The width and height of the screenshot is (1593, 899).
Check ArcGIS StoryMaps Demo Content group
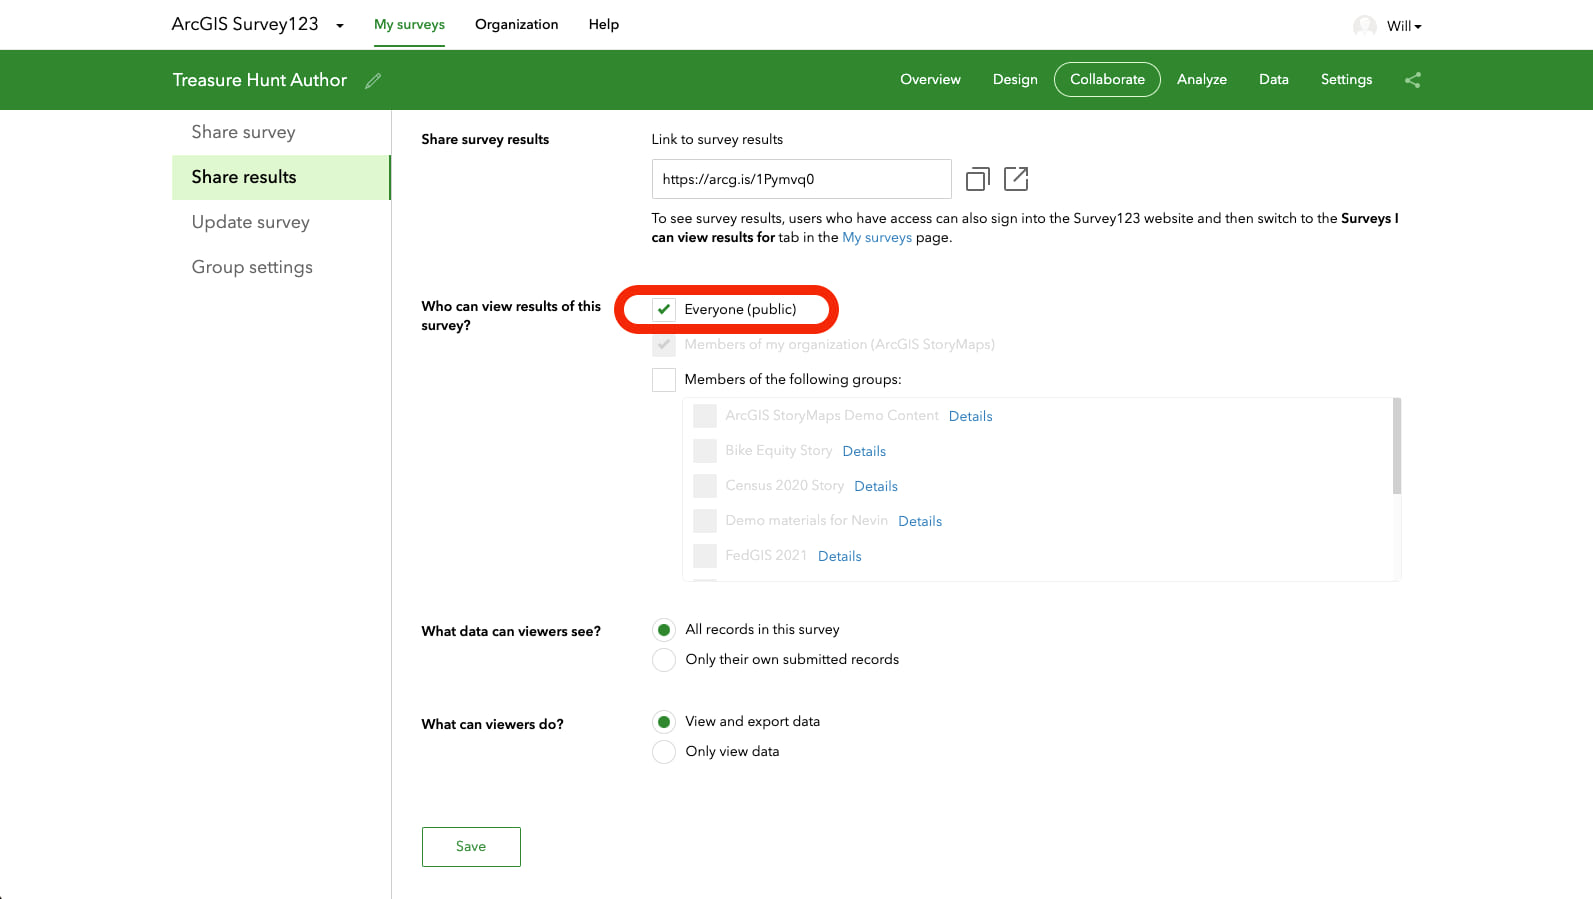click(x=704, y=416)
